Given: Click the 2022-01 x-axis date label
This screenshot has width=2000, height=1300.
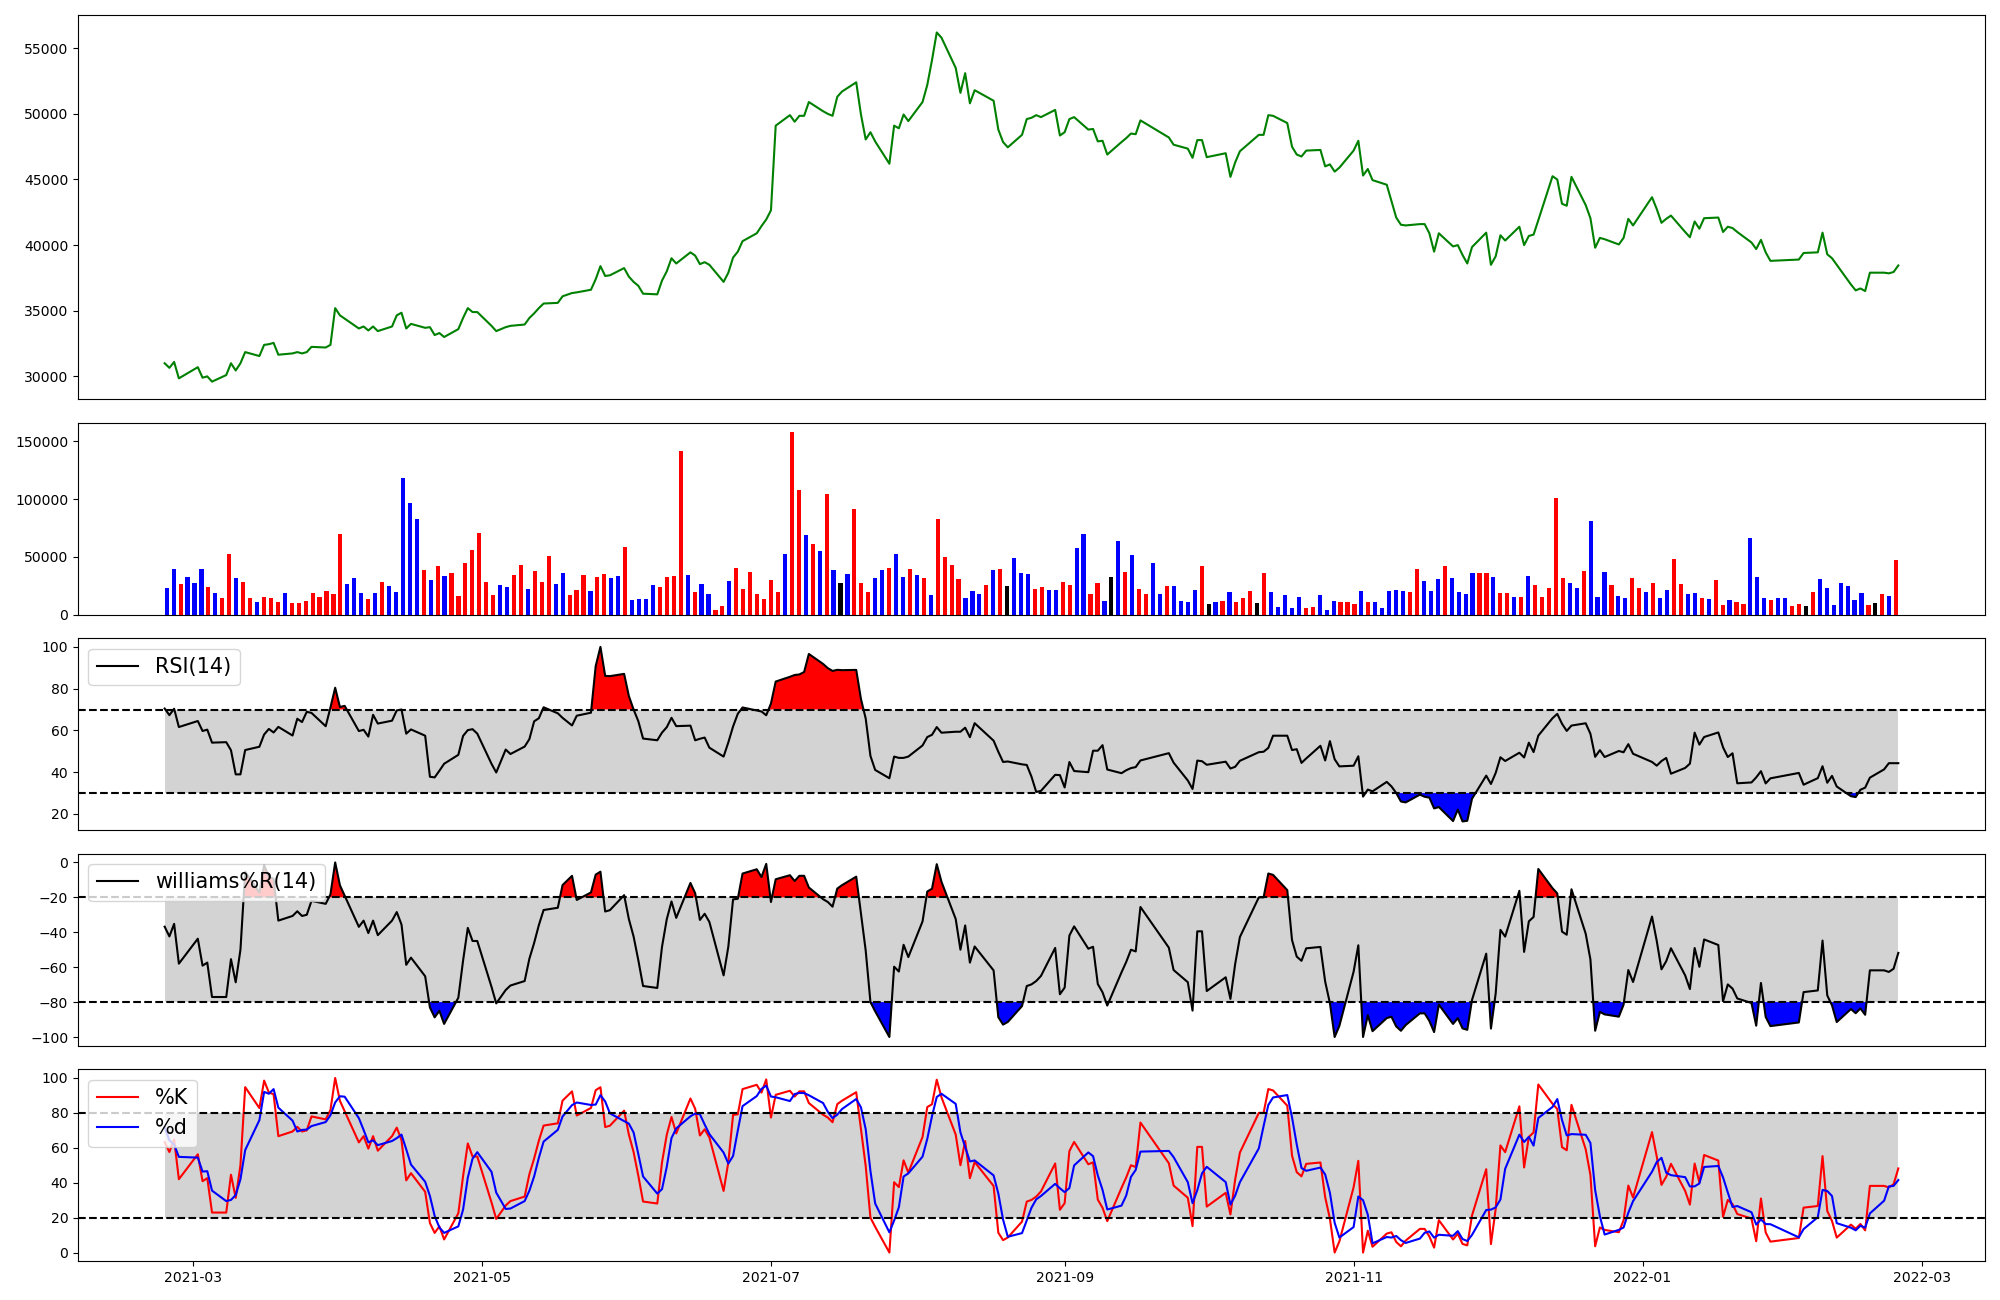Looking at the screenshot, I should click(x=1643, y=1277).
